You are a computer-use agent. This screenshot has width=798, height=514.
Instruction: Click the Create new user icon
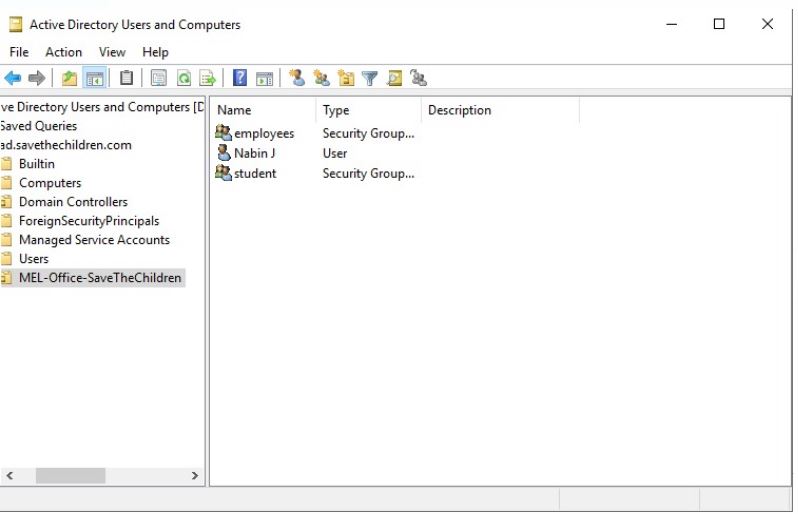[x=297, y=78]
